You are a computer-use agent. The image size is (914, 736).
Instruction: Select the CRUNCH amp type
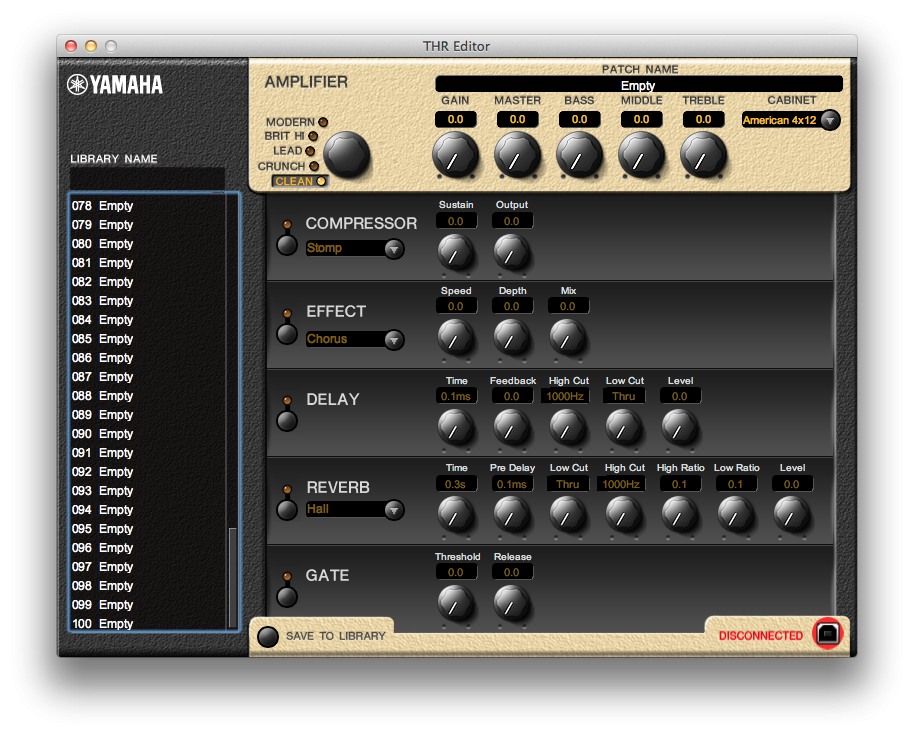click(x=289, y=166)
